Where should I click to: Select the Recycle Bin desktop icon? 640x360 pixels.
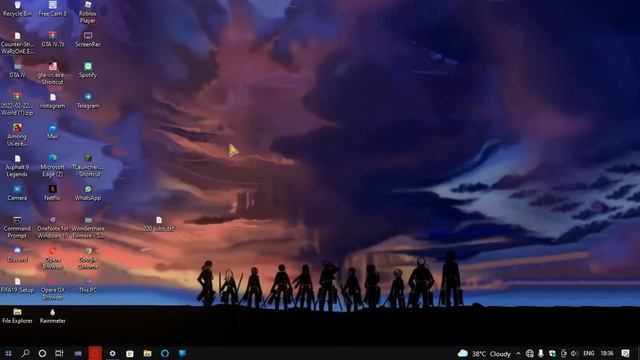(17, 9)
